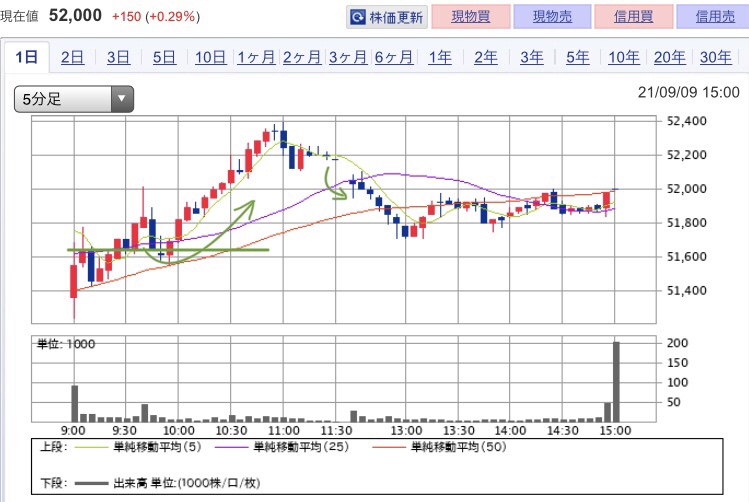The image size is (749, 502).
Task: Click the arrow on the 5分足 dropdown
Action: pyautogui.click(x=122, y=99)
